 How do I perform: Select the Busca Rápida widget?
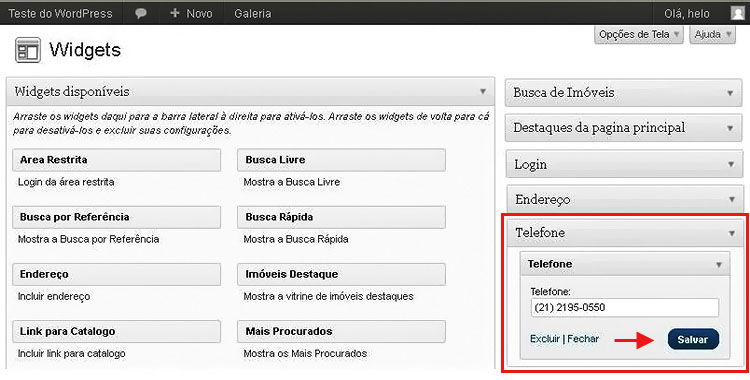342,217
